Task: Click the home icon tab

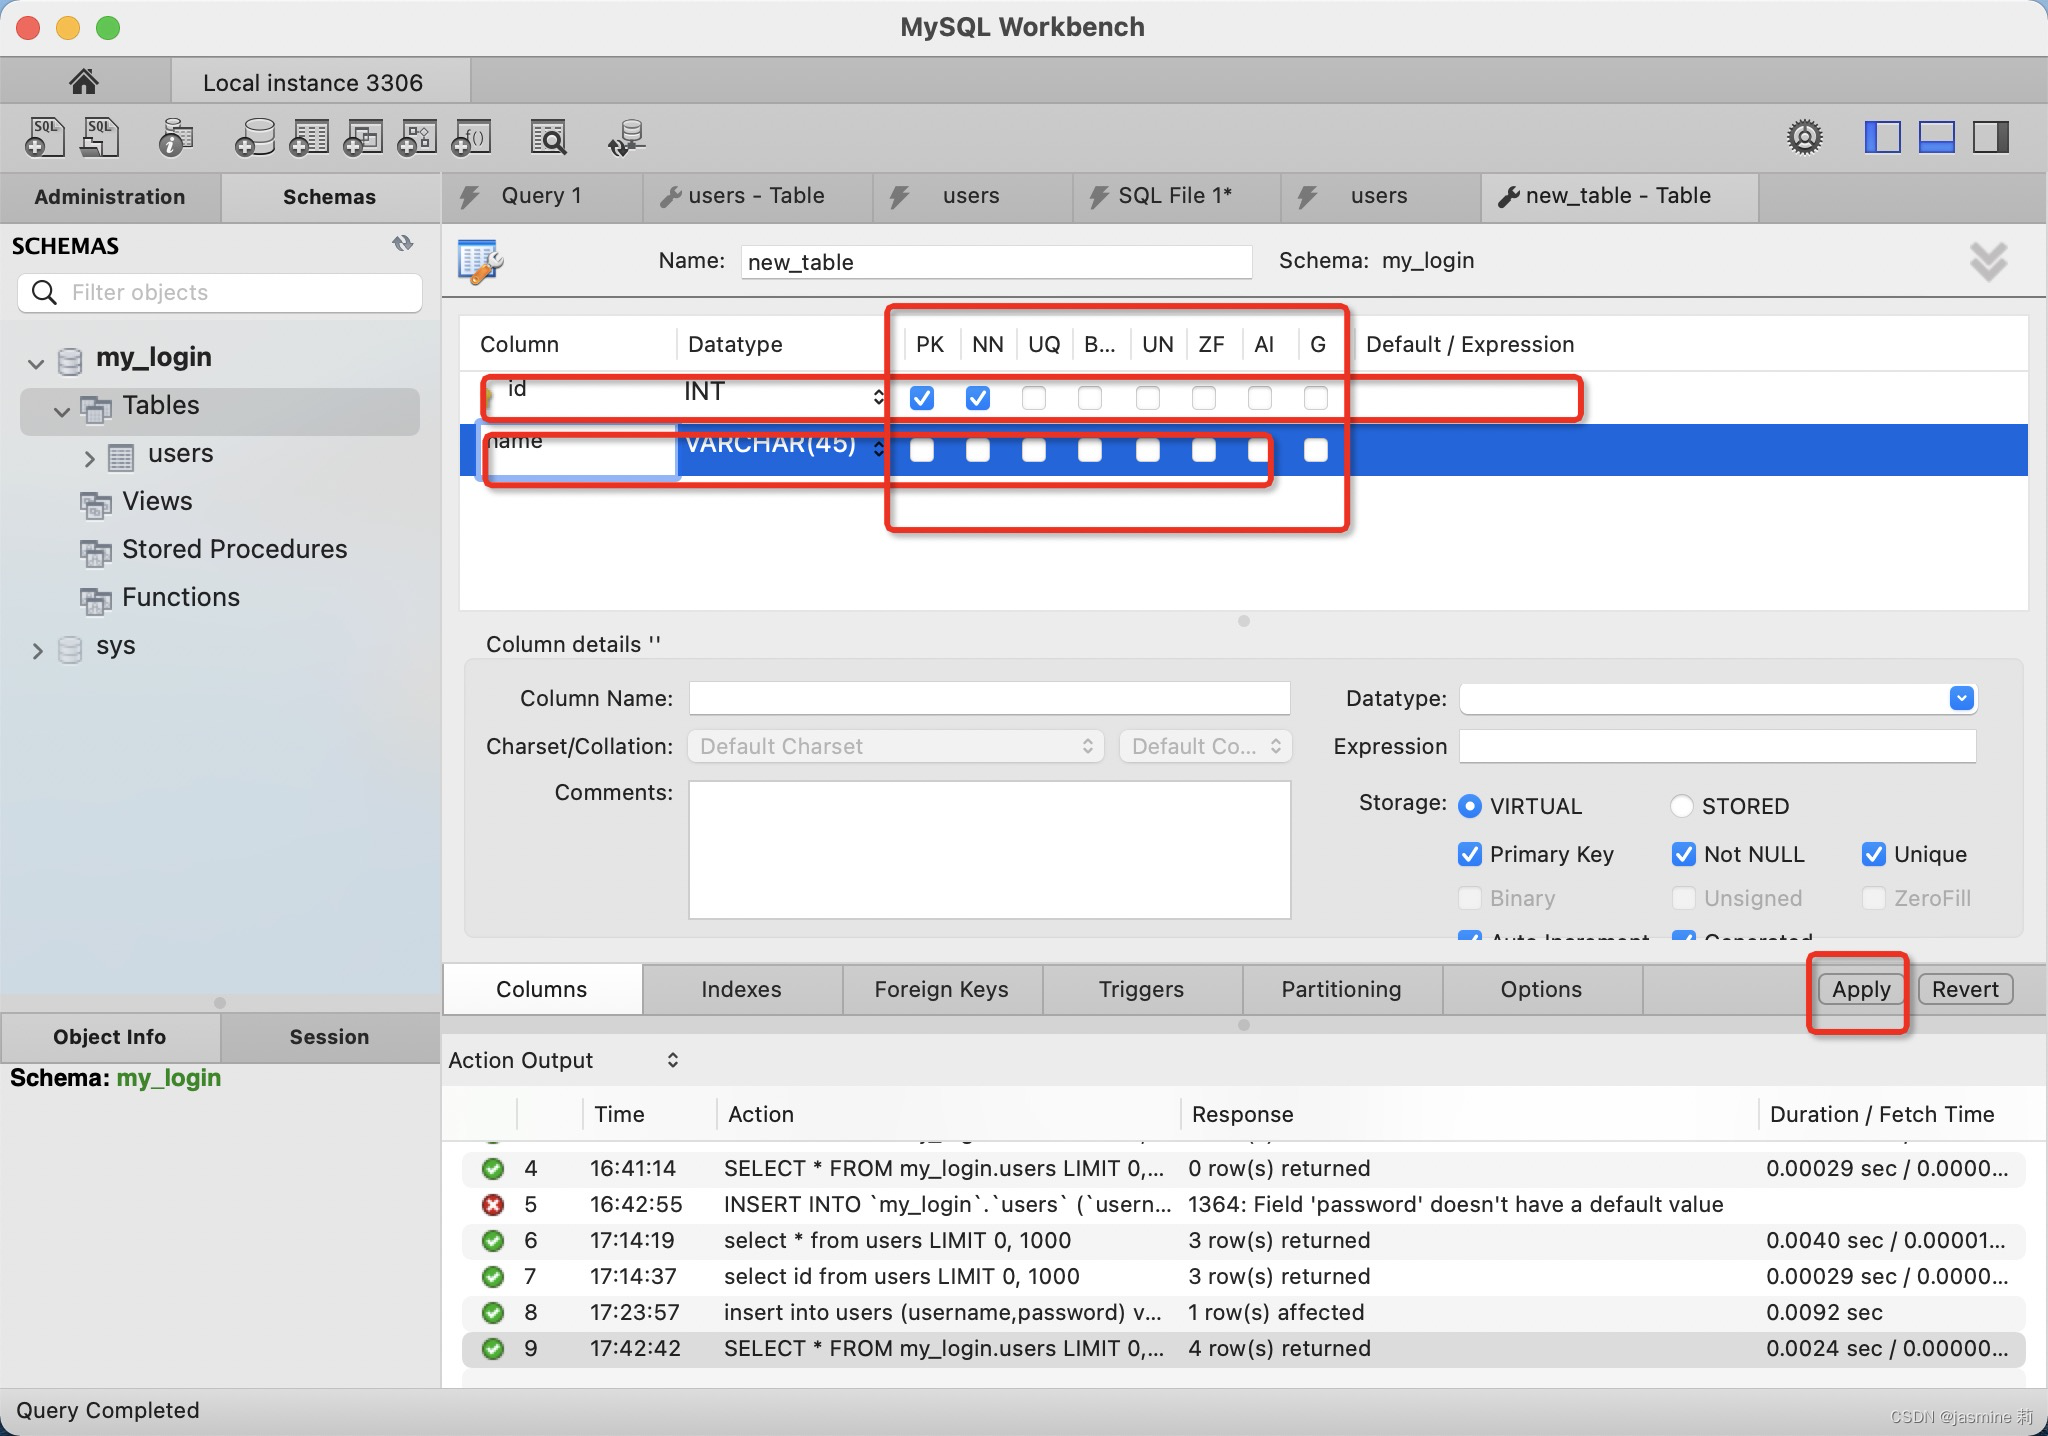Action: [84, 81]
